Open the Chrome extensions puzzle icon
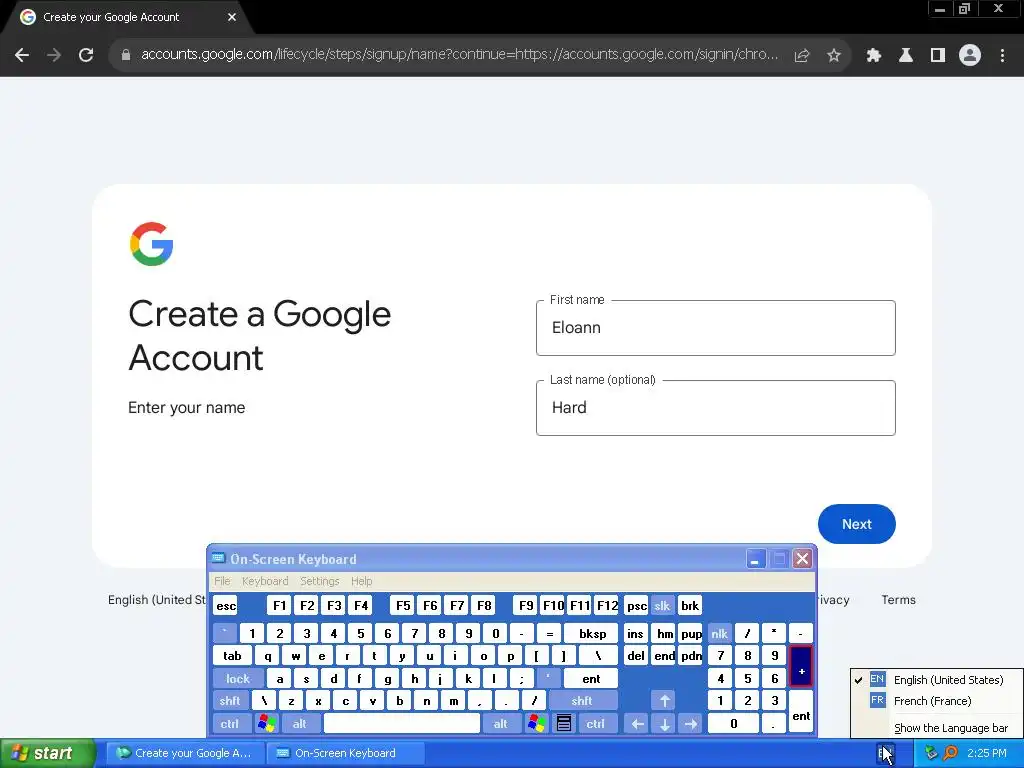The width and height of the screenshot is (1024, 768). [874, 56]
